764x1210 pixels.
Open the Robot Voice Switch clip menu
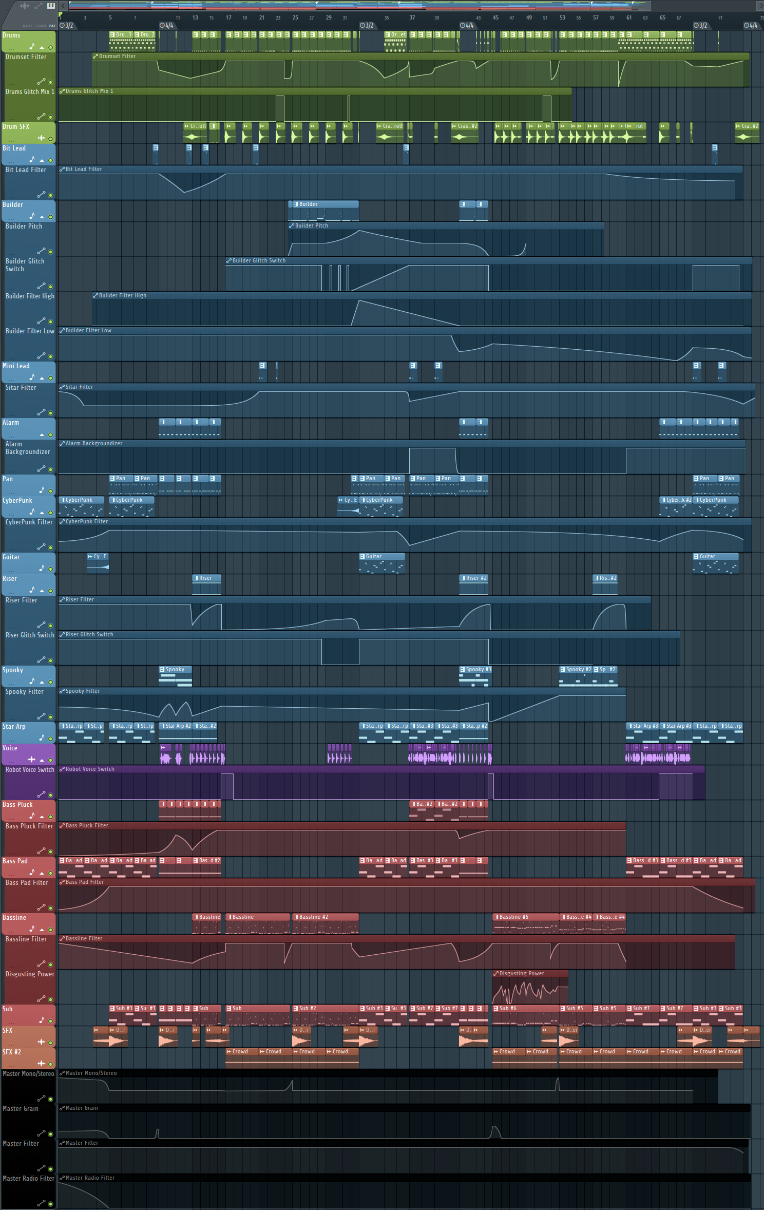(x=62, y=769)
